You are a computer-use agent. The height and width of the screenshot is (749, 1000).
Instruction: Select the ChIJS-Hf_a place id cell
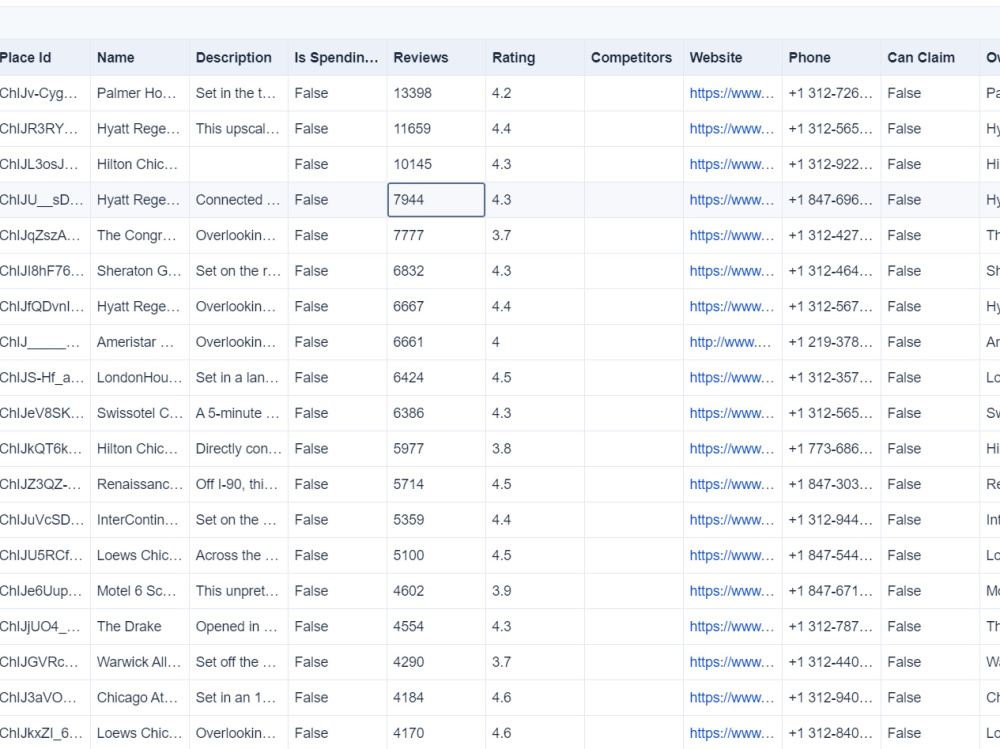tap(45, 378)
